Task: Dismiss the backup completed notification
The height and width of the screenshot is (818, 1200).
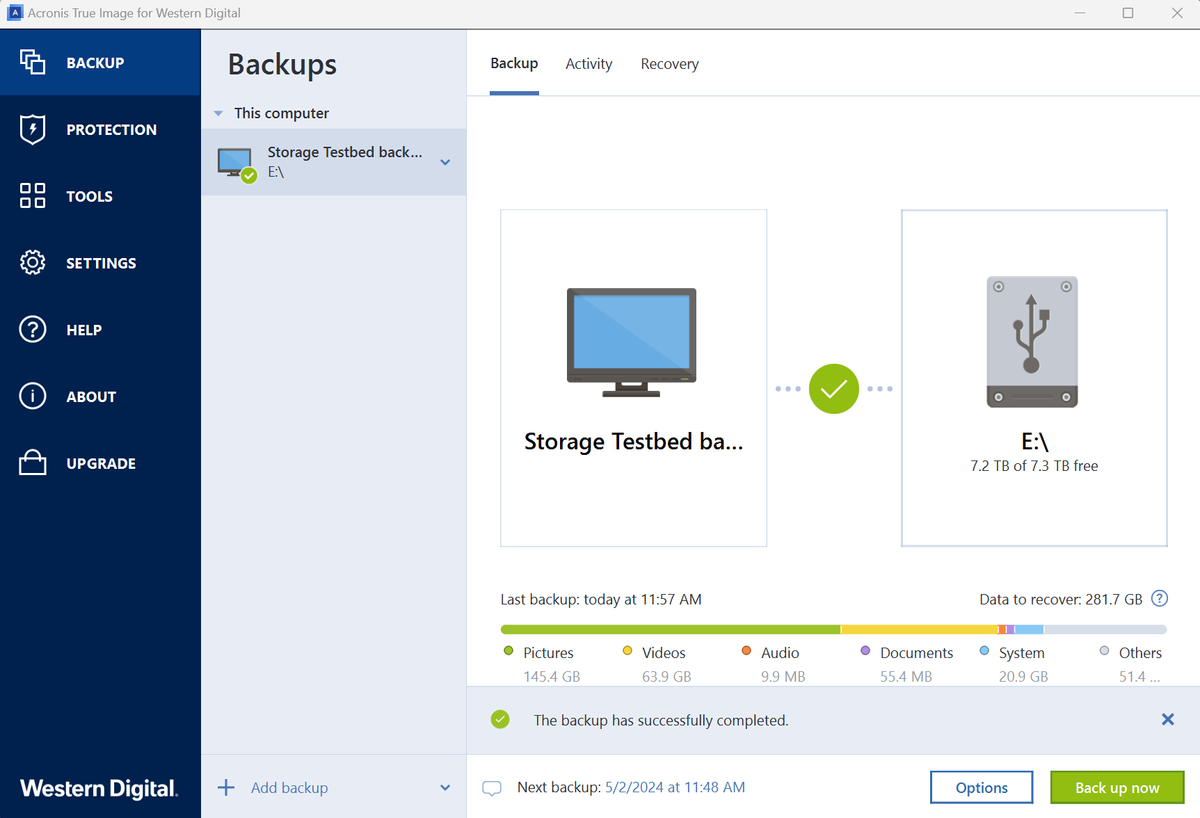Action: 1167,719
